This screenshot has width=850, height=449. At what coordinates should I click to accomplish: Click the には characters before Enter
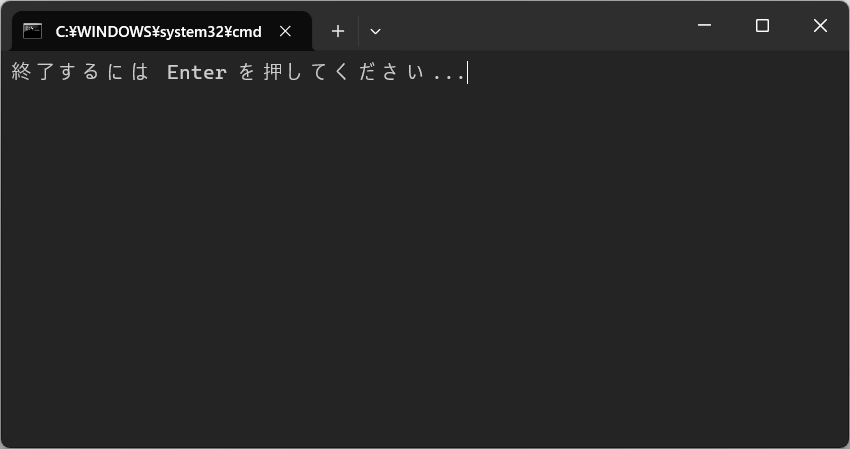[127, 72]
